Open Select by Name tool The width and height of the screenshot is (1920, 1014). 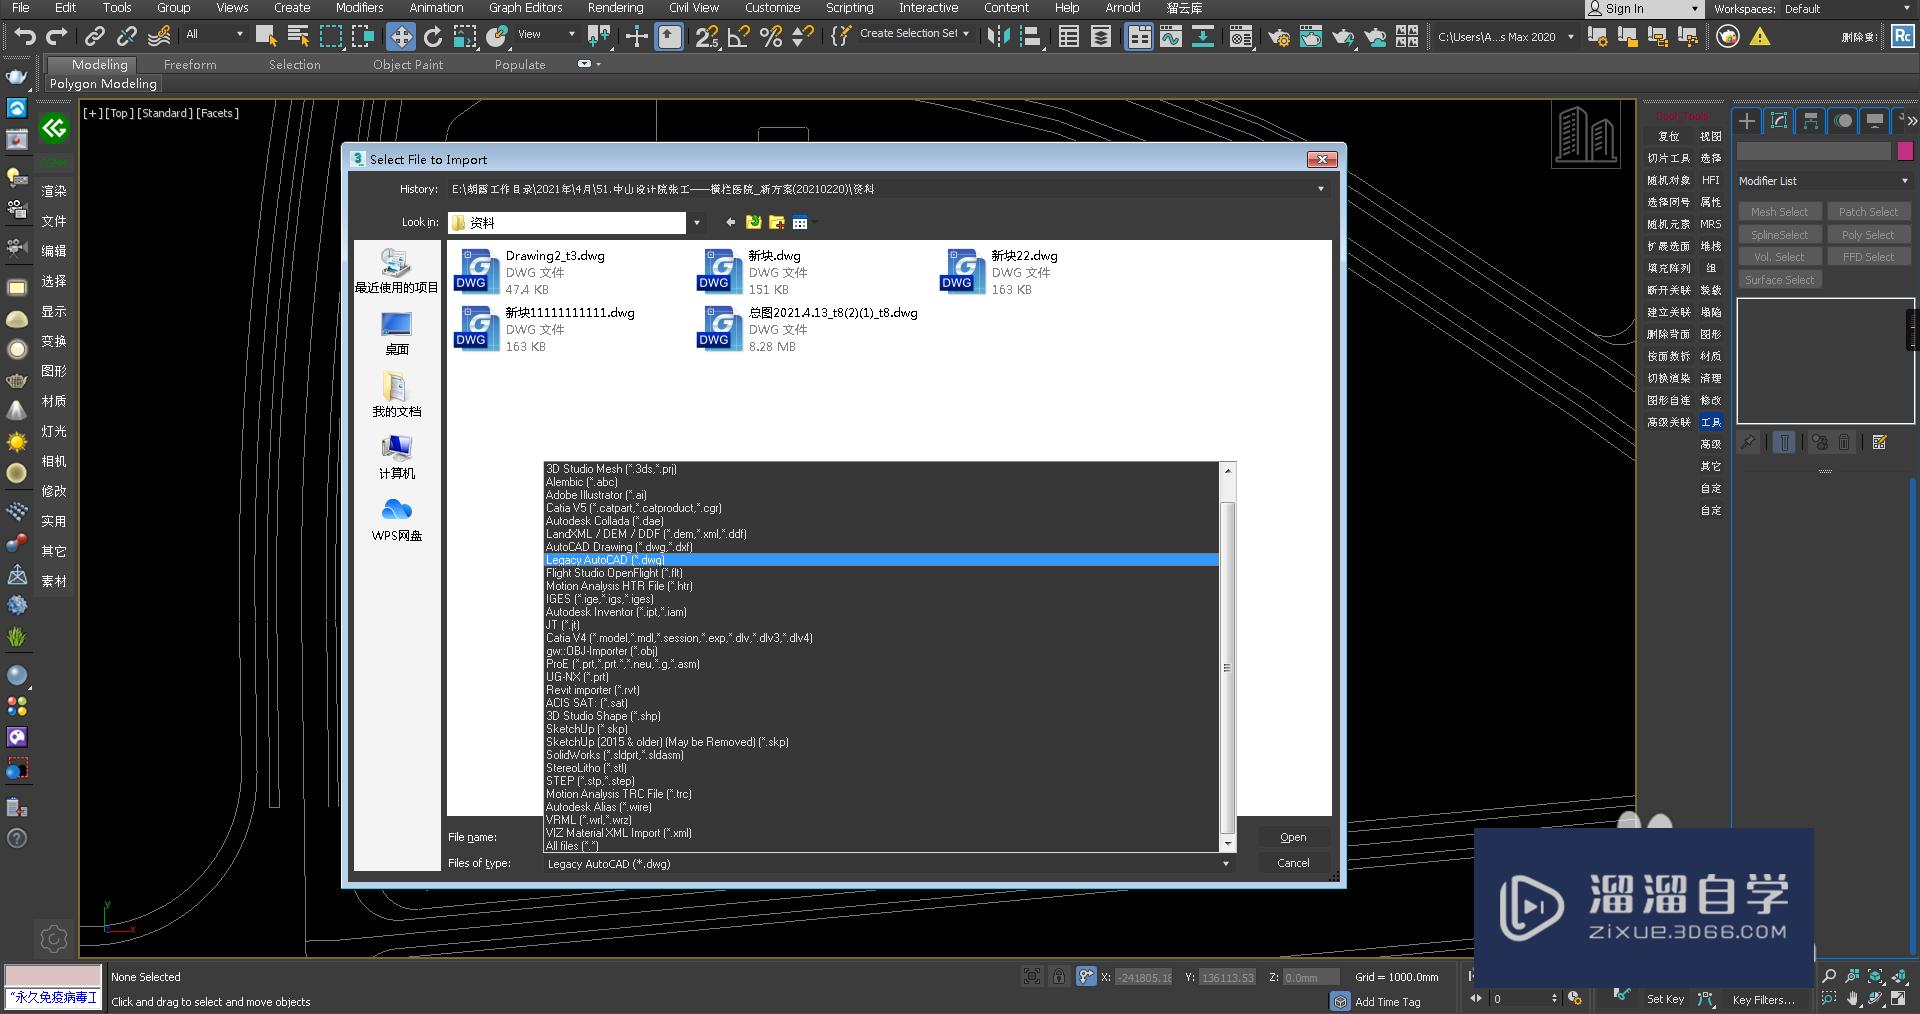click(298, 37)
